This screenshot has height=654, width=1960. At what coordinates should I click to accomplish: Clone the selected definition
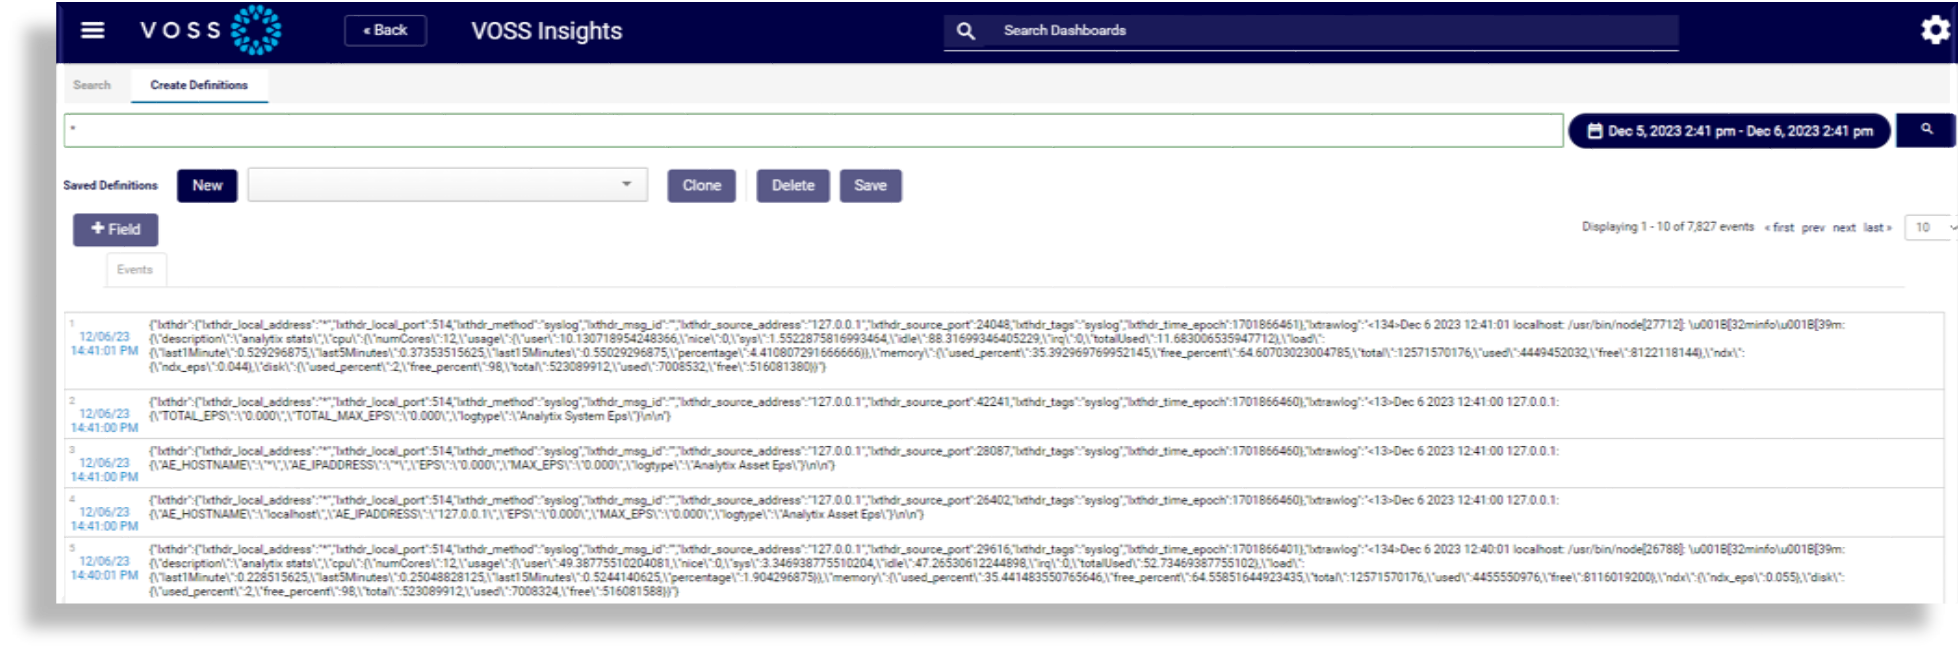coord(701,185)
